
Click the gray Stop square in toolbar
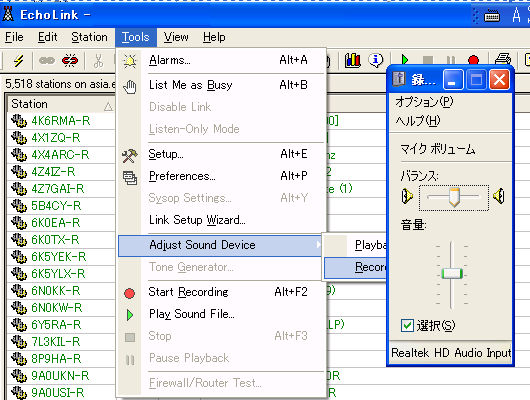pos(428,60)
